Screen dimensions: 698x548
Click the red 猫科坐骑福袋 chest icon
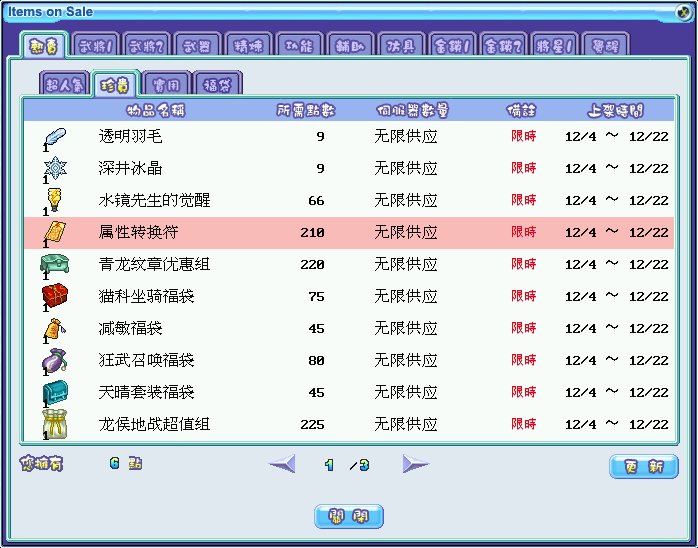coord(54,297)
